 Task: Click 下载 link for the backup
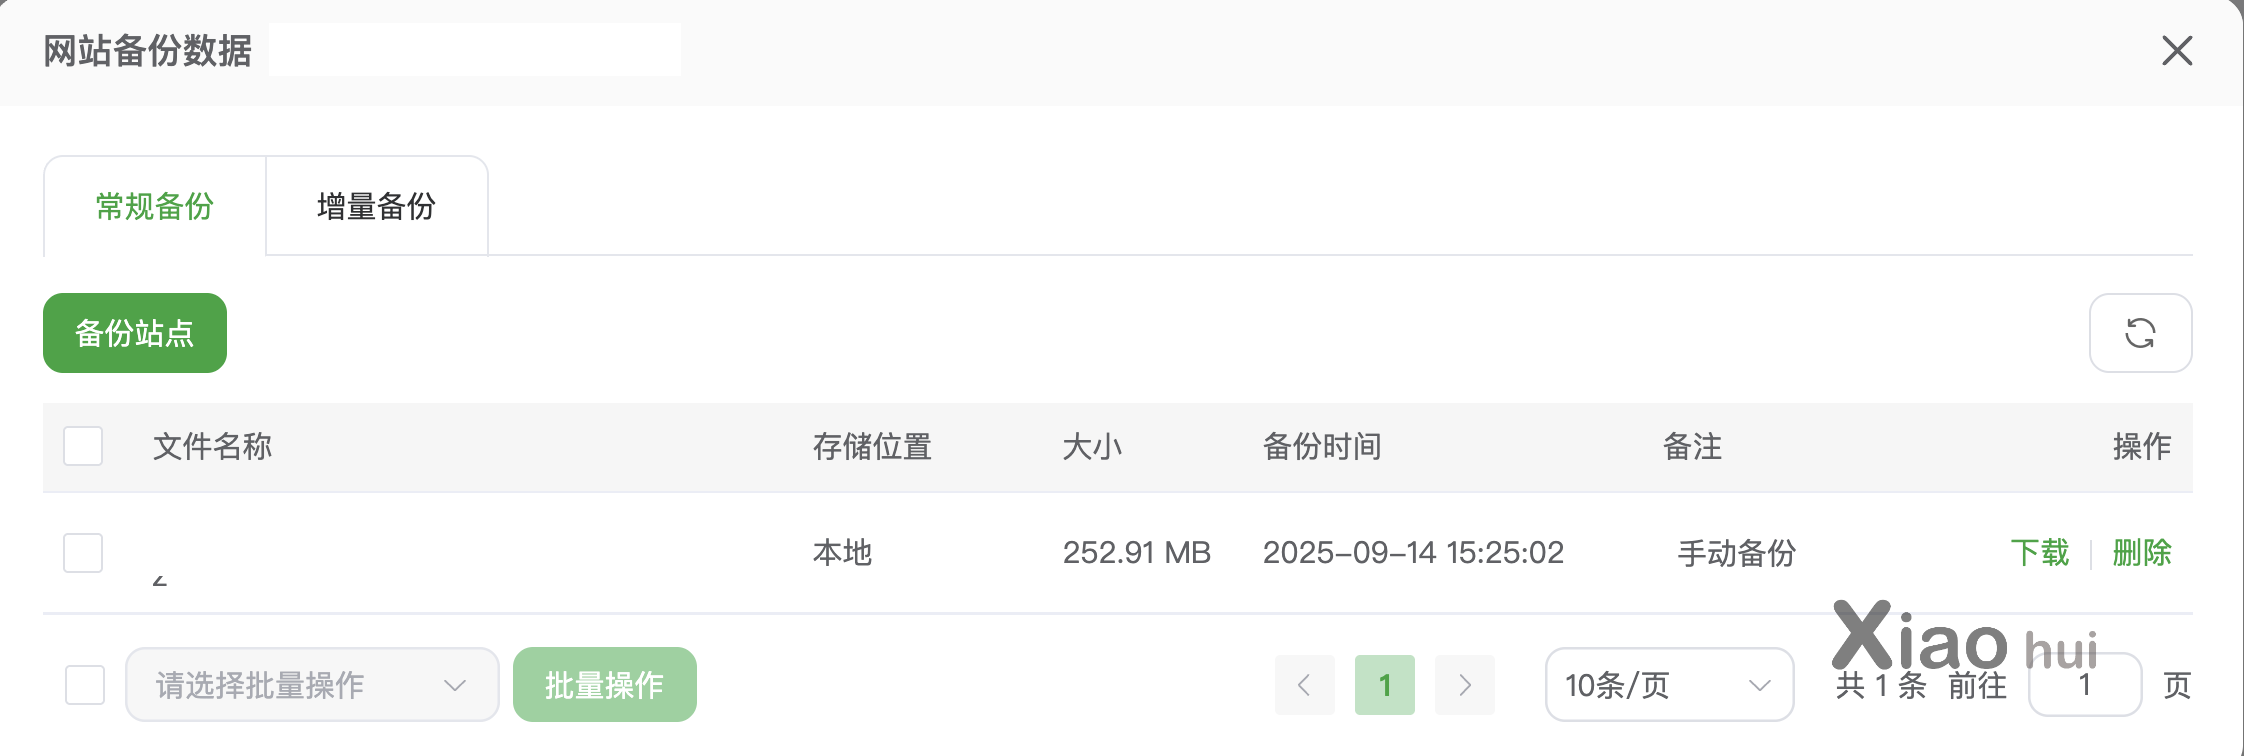(x=2039, y=552)
